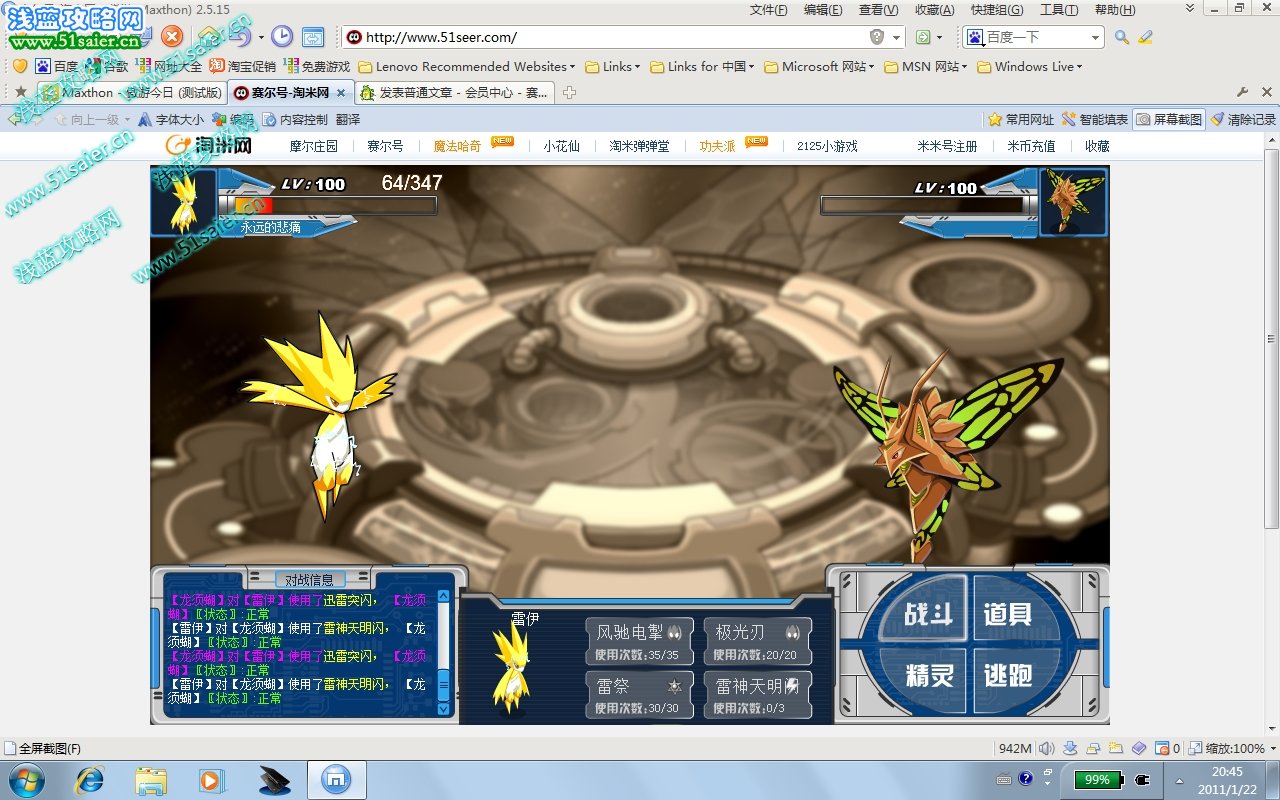Expand the search engine dropdown
This screenshot has height=800, width=1280.
(x=1095, y=37)
